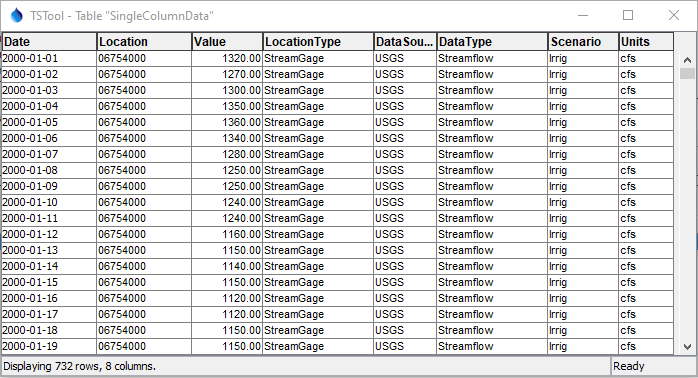Select date cell 2000-01-15
The image size is (698, 378).
pos(49,283)
